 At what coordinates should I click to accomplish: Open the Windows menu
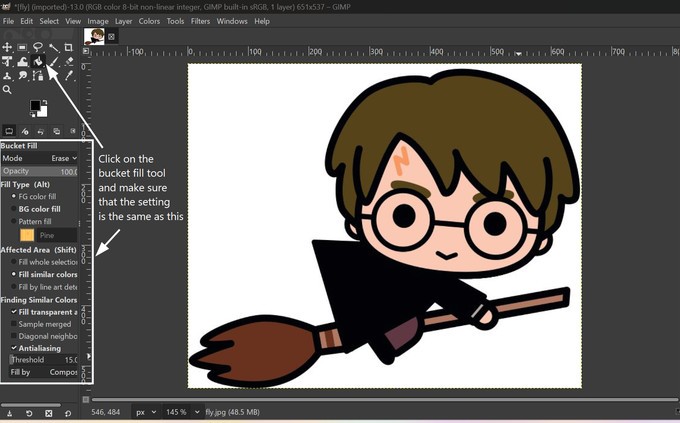232,21
